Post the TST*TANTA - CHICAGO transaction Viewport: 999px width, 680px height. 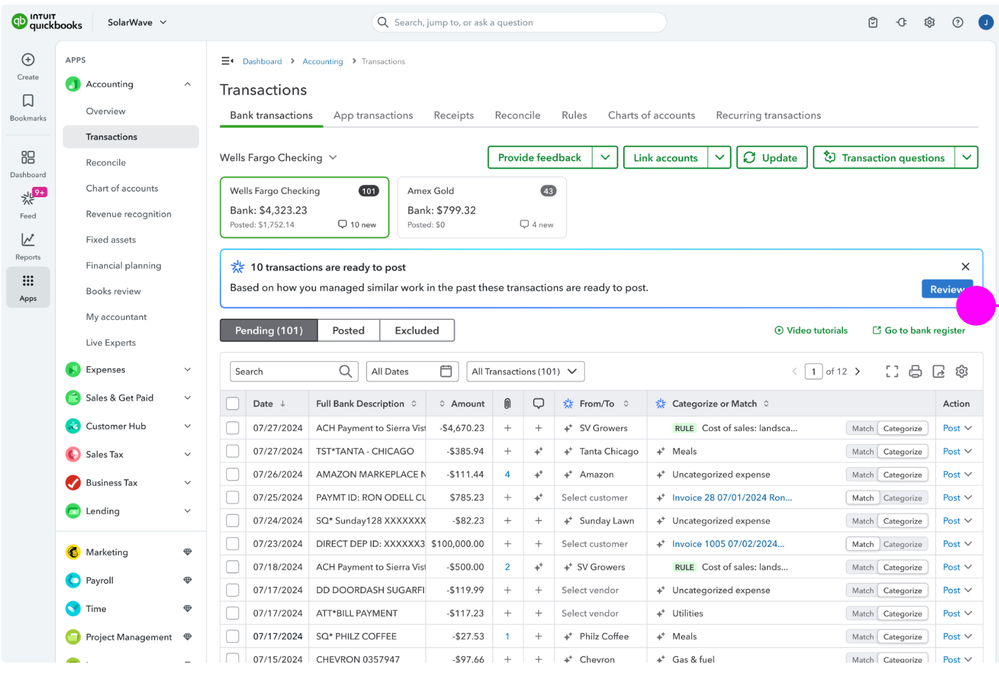951,451
